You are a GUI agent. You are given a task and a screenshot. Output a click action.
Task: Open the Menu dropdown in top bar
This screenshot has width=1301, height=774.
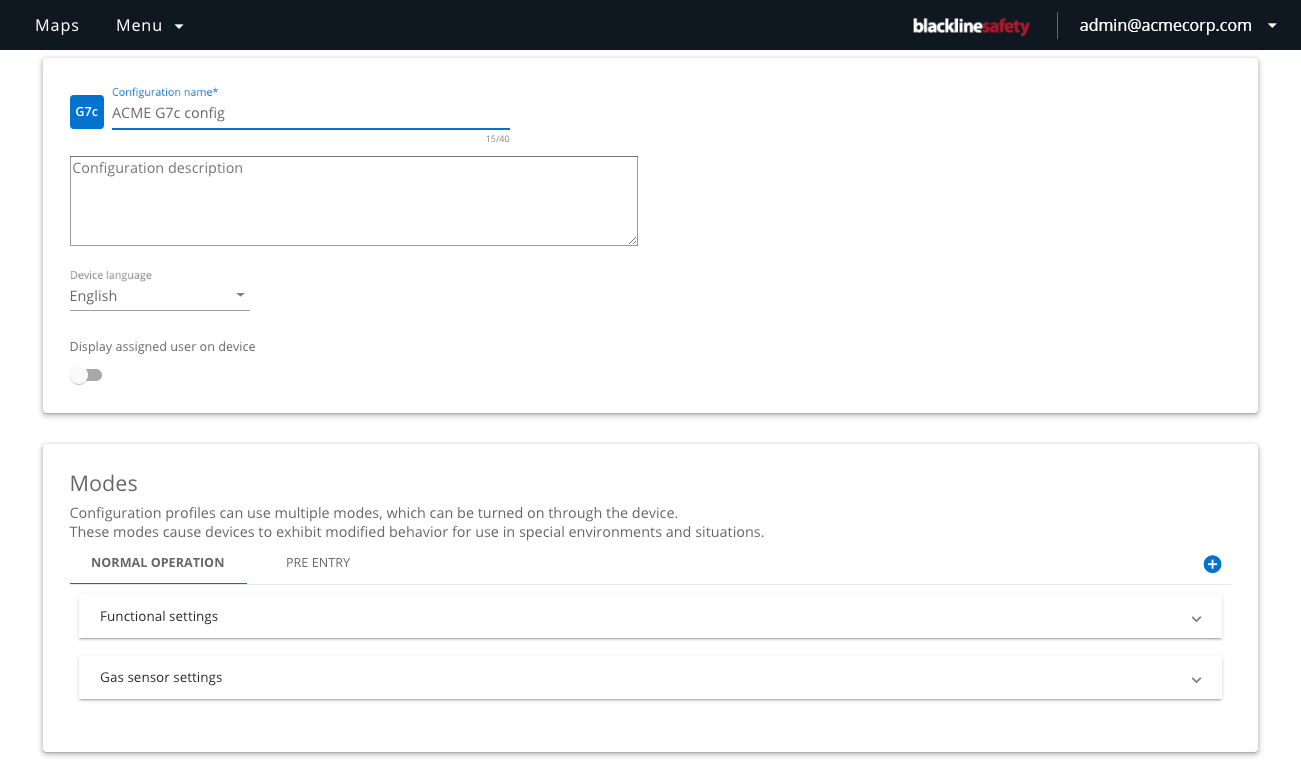click(x=150, y=26)
